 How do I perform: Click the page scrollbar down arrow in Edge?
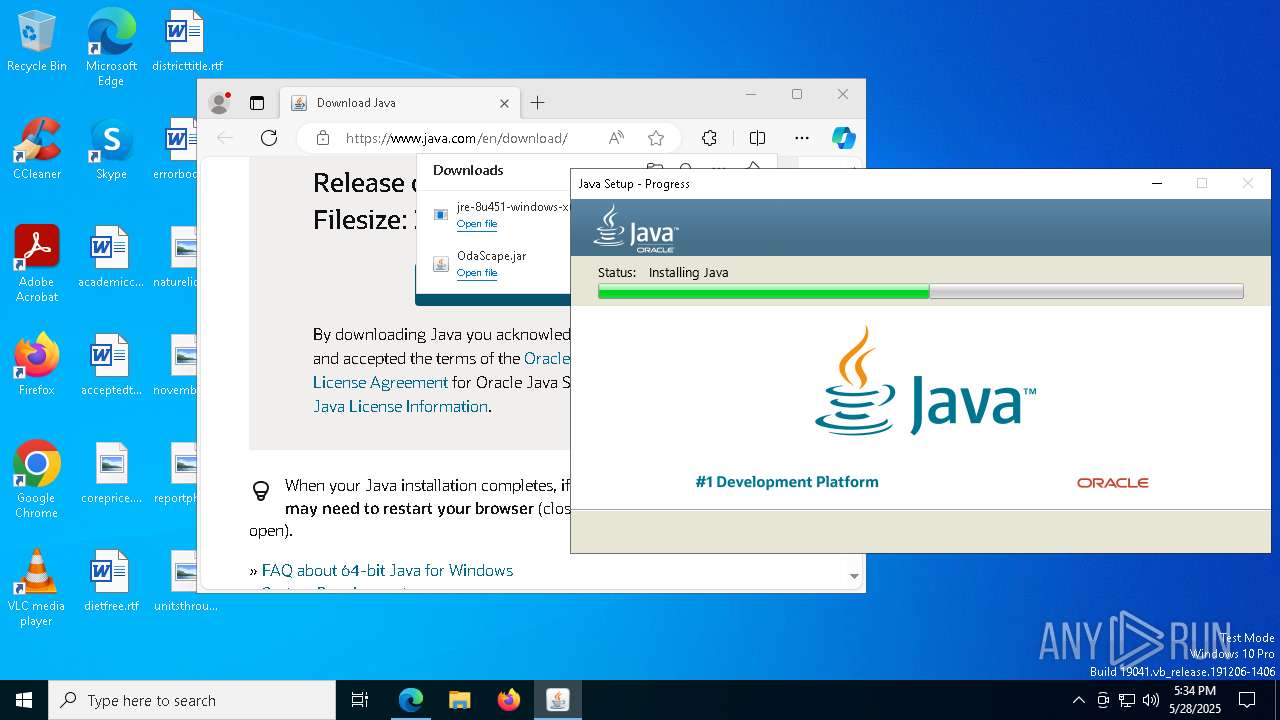(x=854, y=576)
